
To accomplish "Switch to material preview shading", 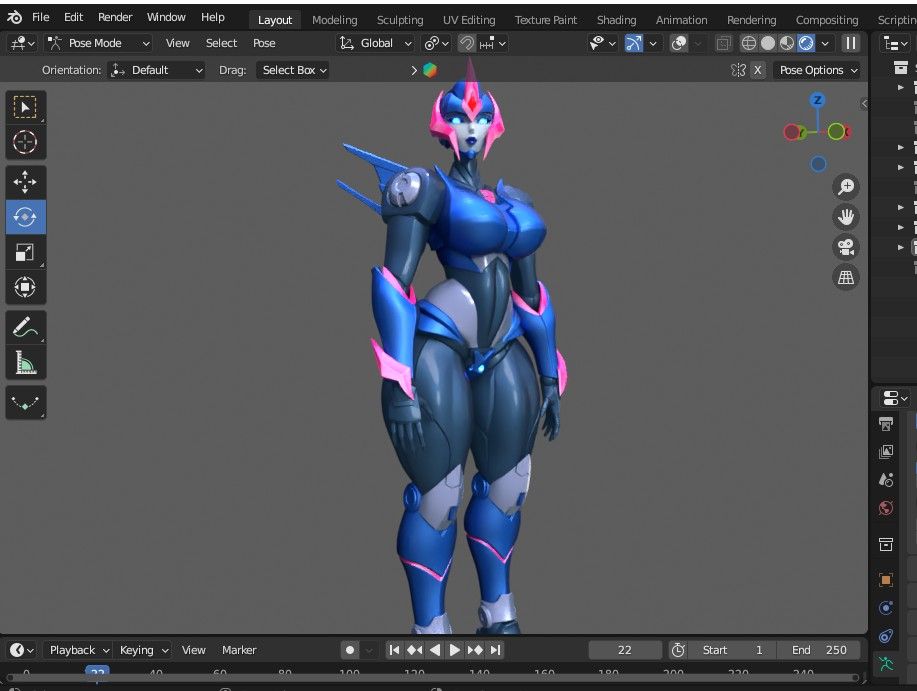I will tap(787, 43).
